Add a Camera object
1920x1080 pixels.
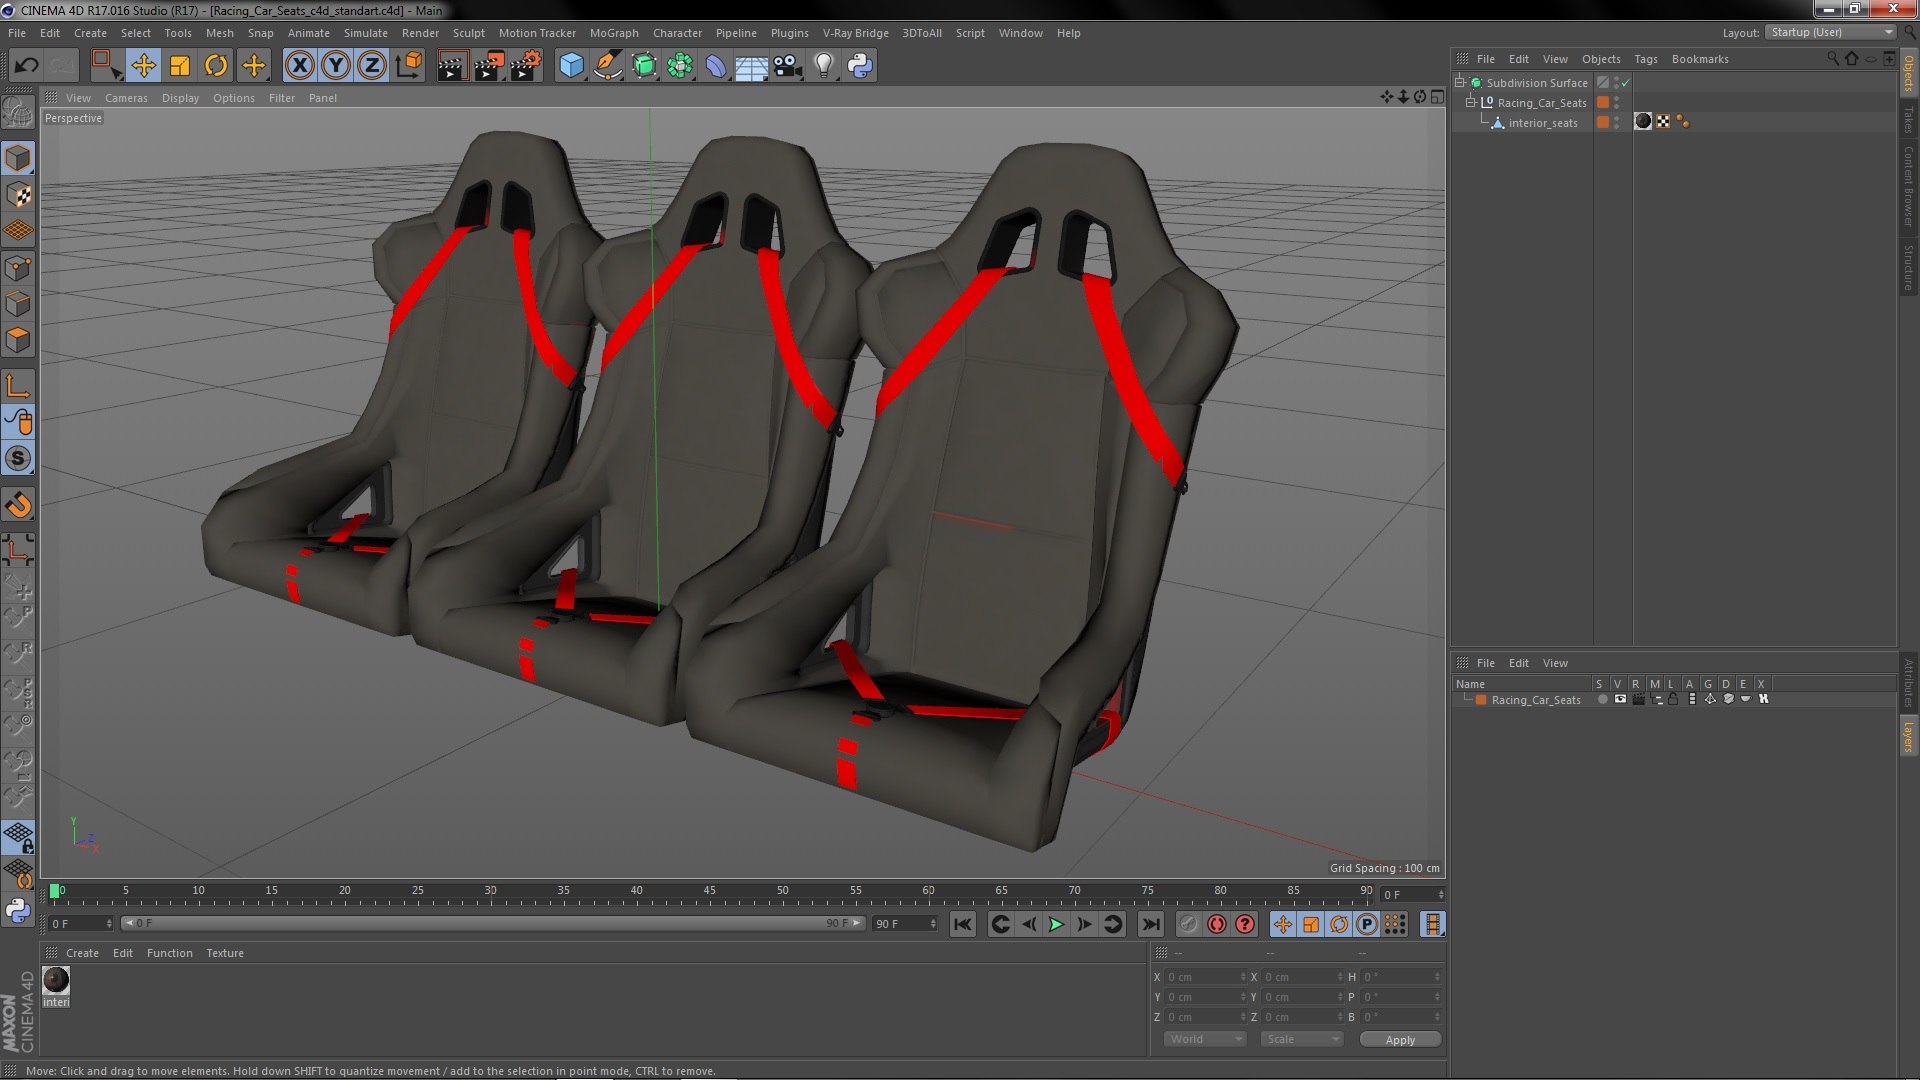(x=787, y=66)
